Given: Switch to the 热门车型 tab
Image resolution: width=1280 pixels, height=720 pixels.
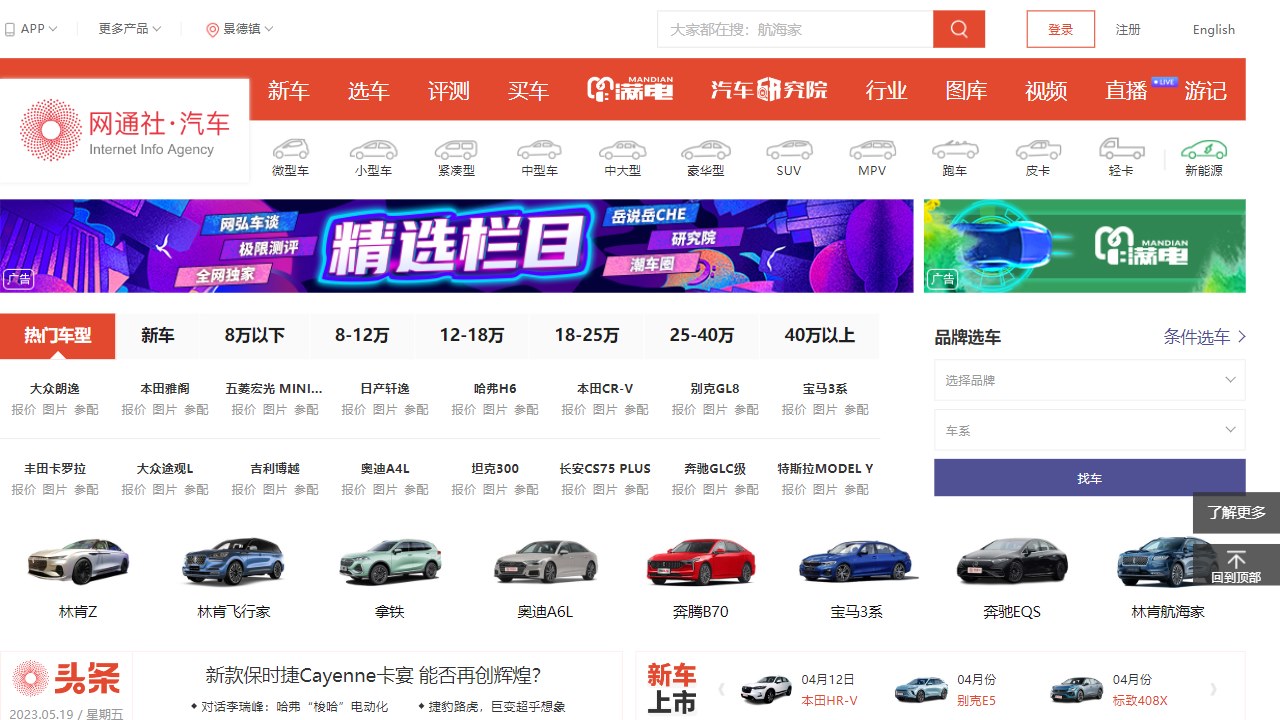Looking at the screenshot, I should coord(58,336).
